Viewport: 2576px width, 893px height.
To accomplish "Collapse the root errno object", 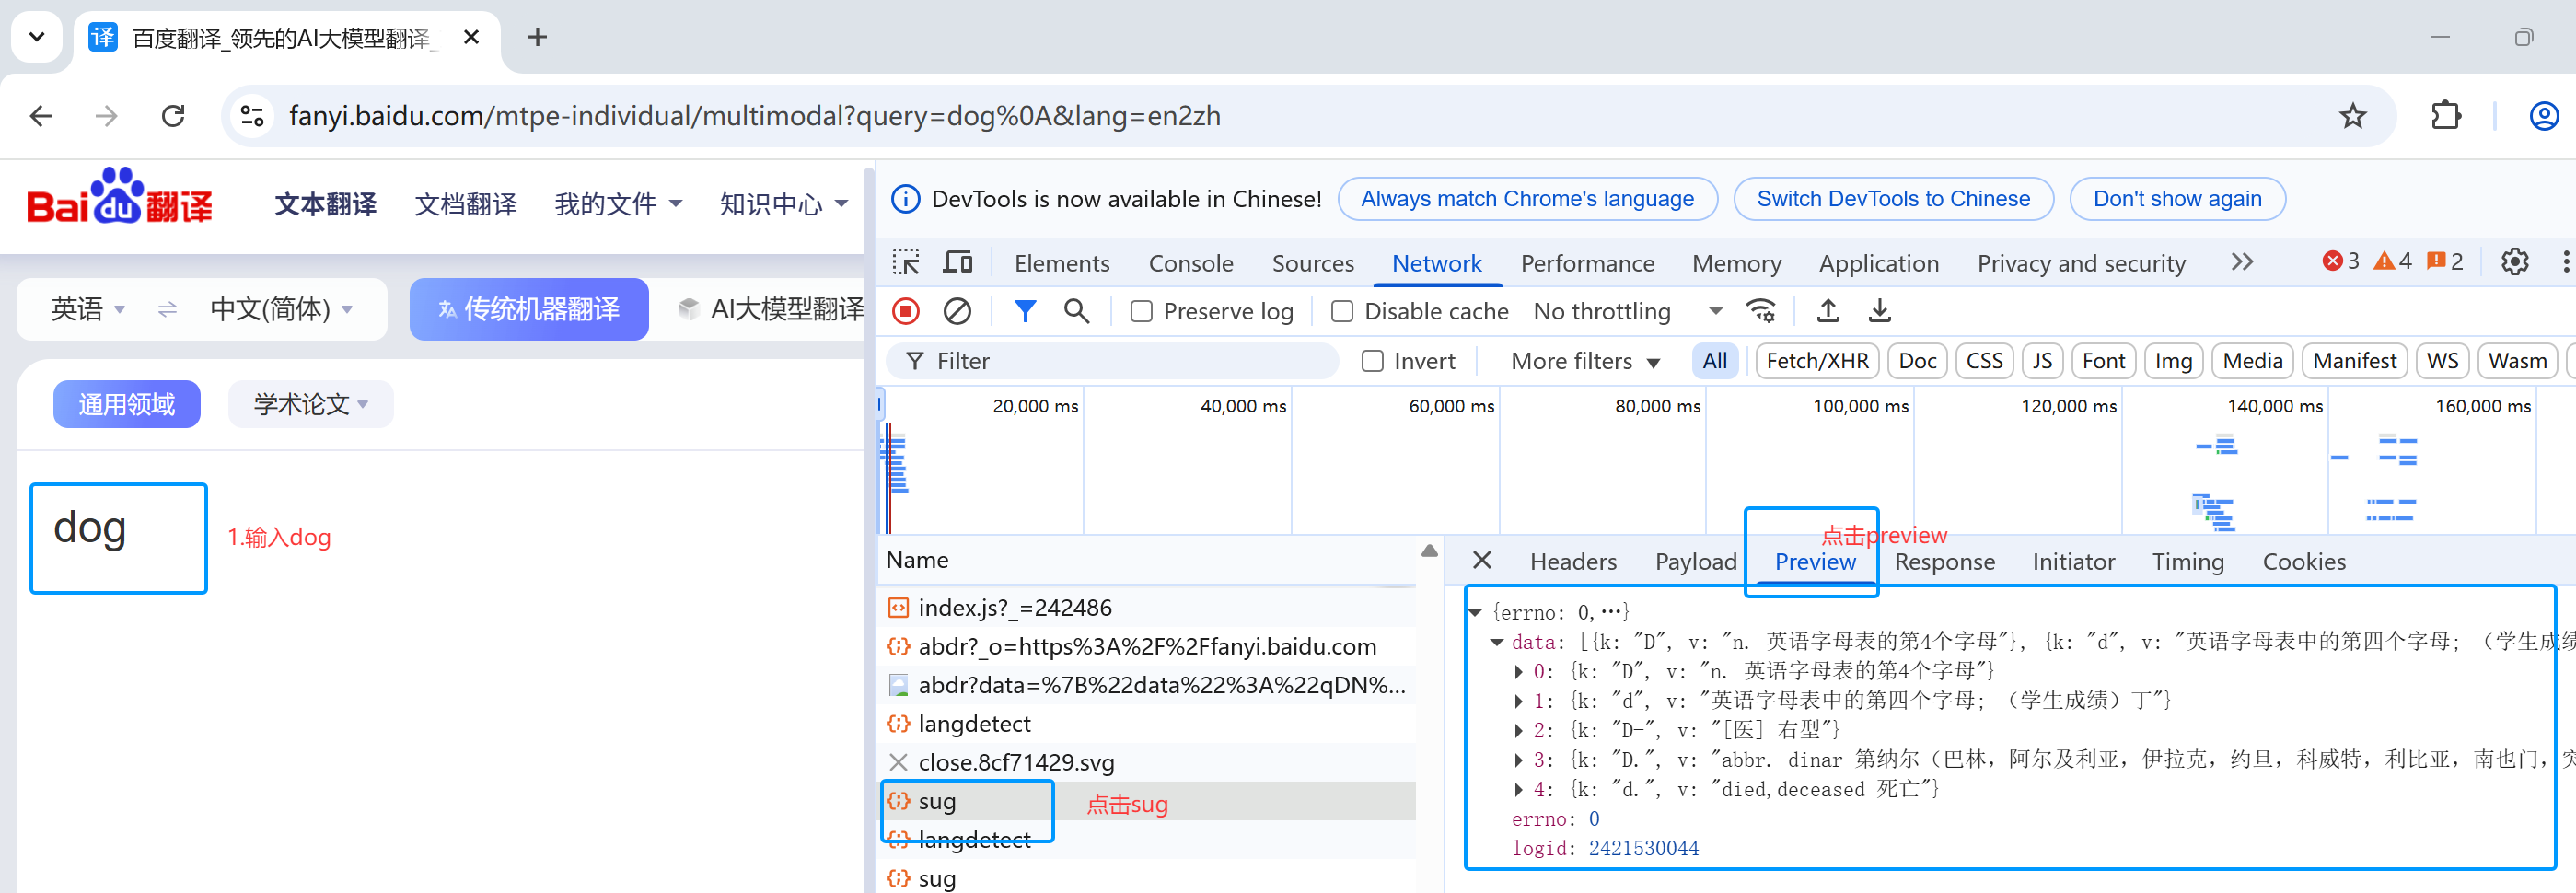I will (1475, 612).
